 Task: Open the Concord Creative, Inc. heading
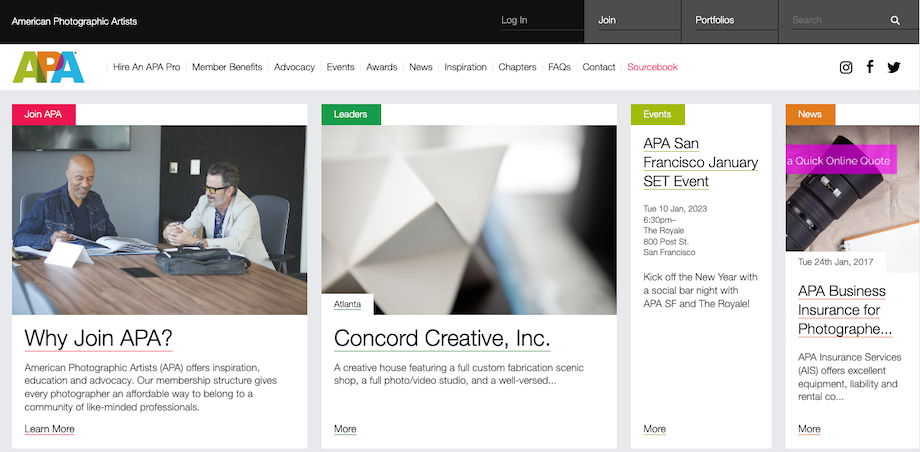click(442, 339)
